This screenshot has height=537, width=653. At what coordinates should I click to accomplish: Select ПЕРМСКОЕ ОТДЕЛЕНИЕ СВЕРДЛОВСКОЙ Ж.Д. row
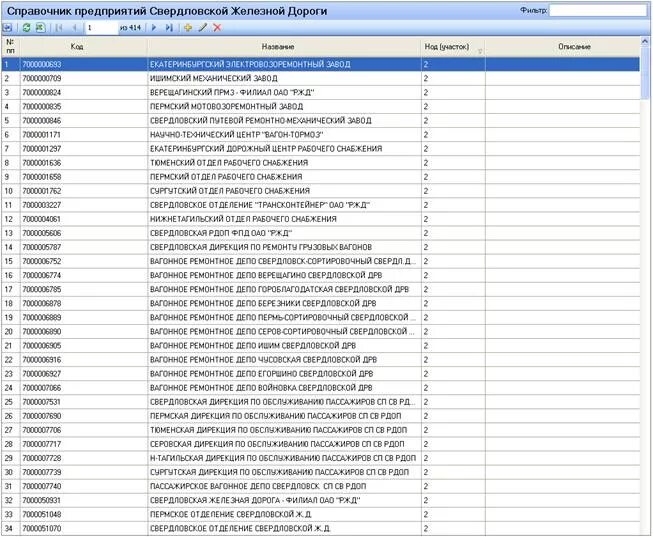[321, 514]
